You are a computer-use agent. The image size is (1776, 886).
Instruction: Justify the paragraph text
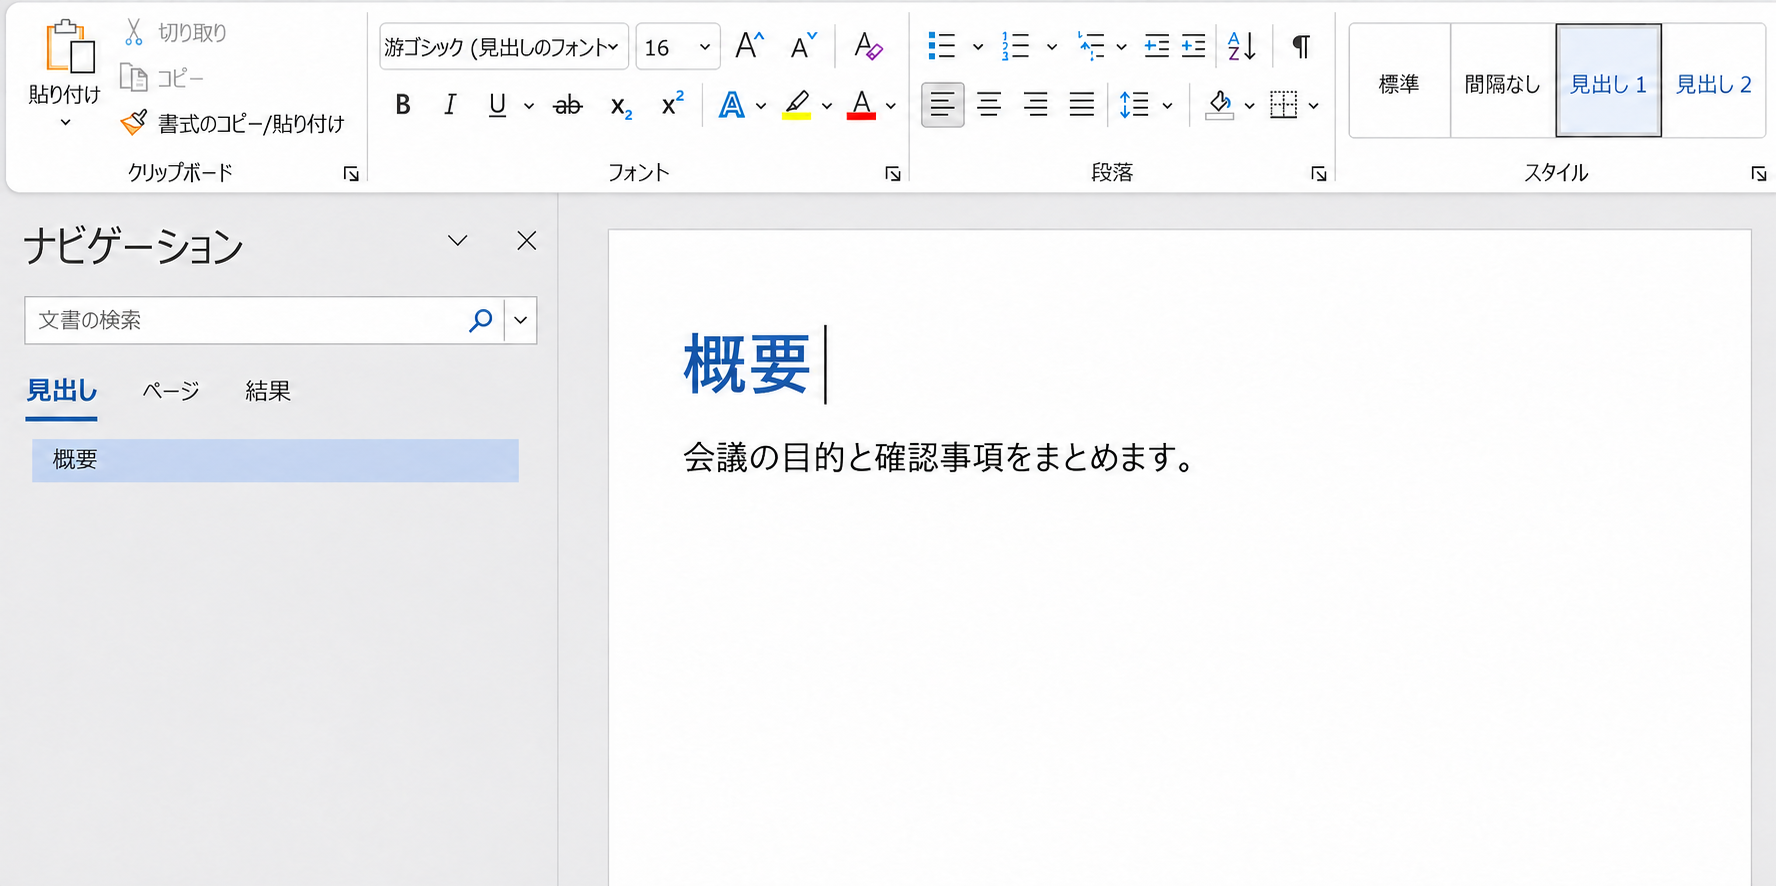[1082, 104]
